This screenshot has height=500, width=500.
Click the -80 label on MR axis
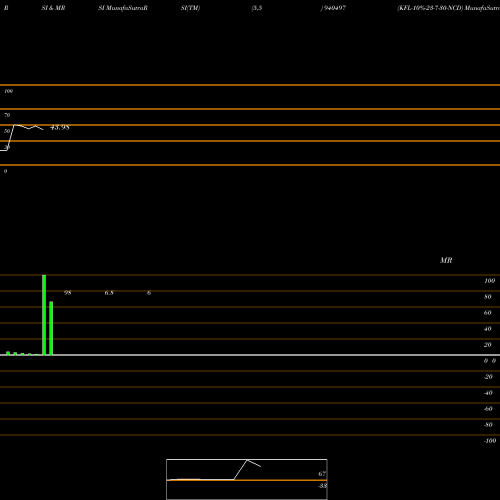tap(488, 425)
